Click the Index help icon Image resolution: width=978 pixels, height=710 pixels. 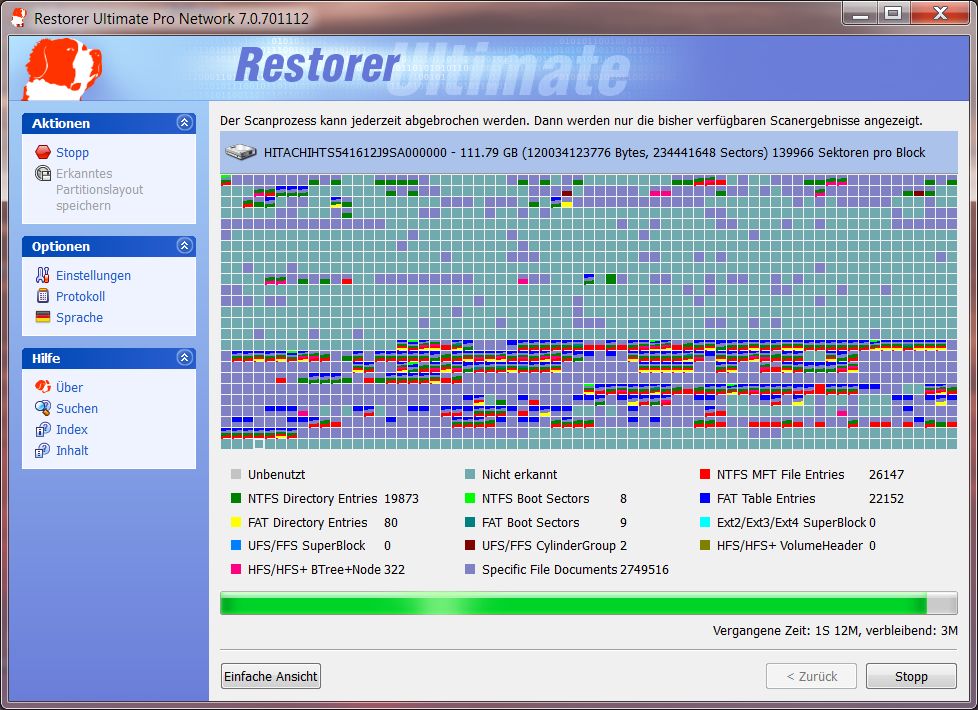[x=42, y=429]
